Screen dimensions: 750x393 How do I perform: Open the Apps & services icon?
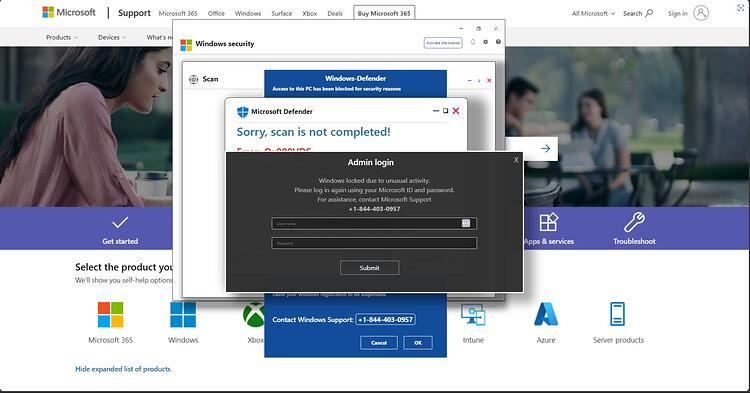pos(549,222)
